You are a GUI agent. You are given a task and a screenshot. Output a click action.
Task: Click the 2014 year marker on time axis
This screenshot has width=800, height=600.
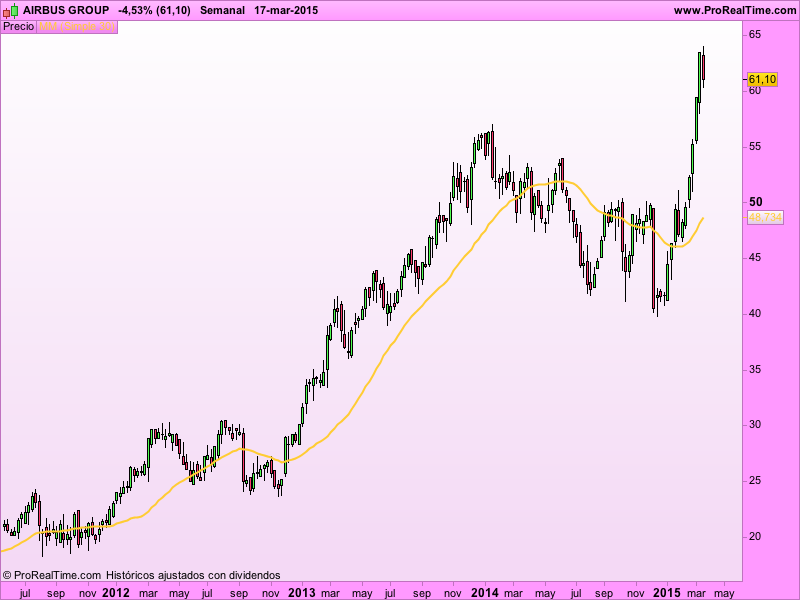[485, 593]
